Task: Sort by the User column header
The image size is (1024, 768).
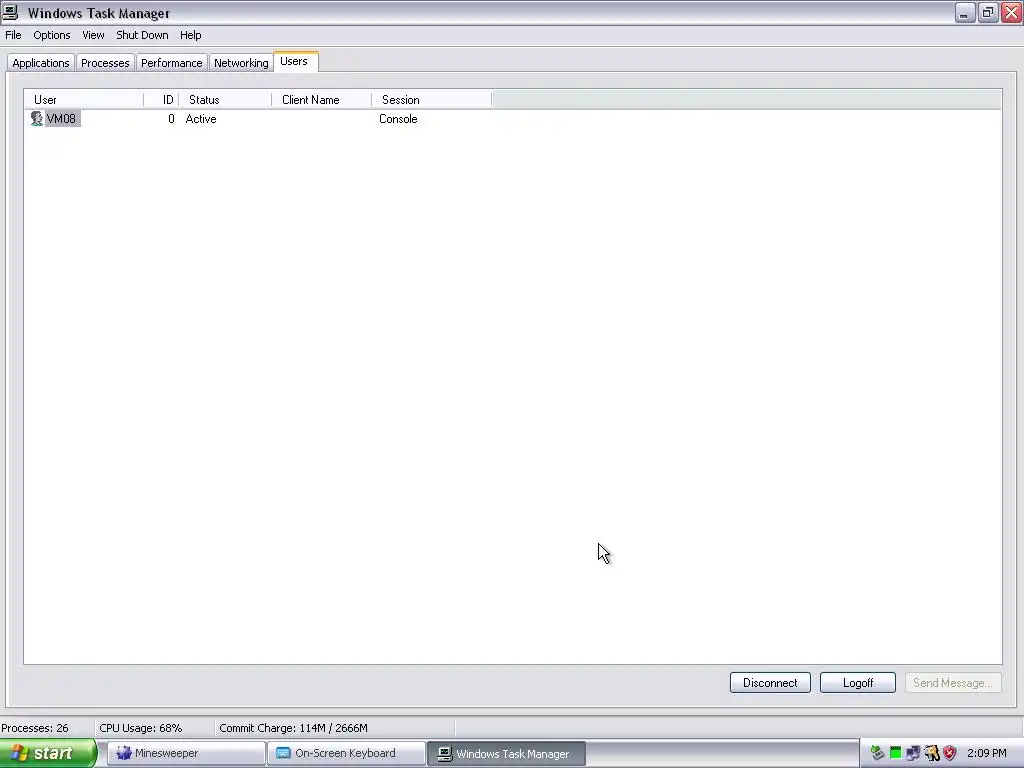Action: (84, 100)
